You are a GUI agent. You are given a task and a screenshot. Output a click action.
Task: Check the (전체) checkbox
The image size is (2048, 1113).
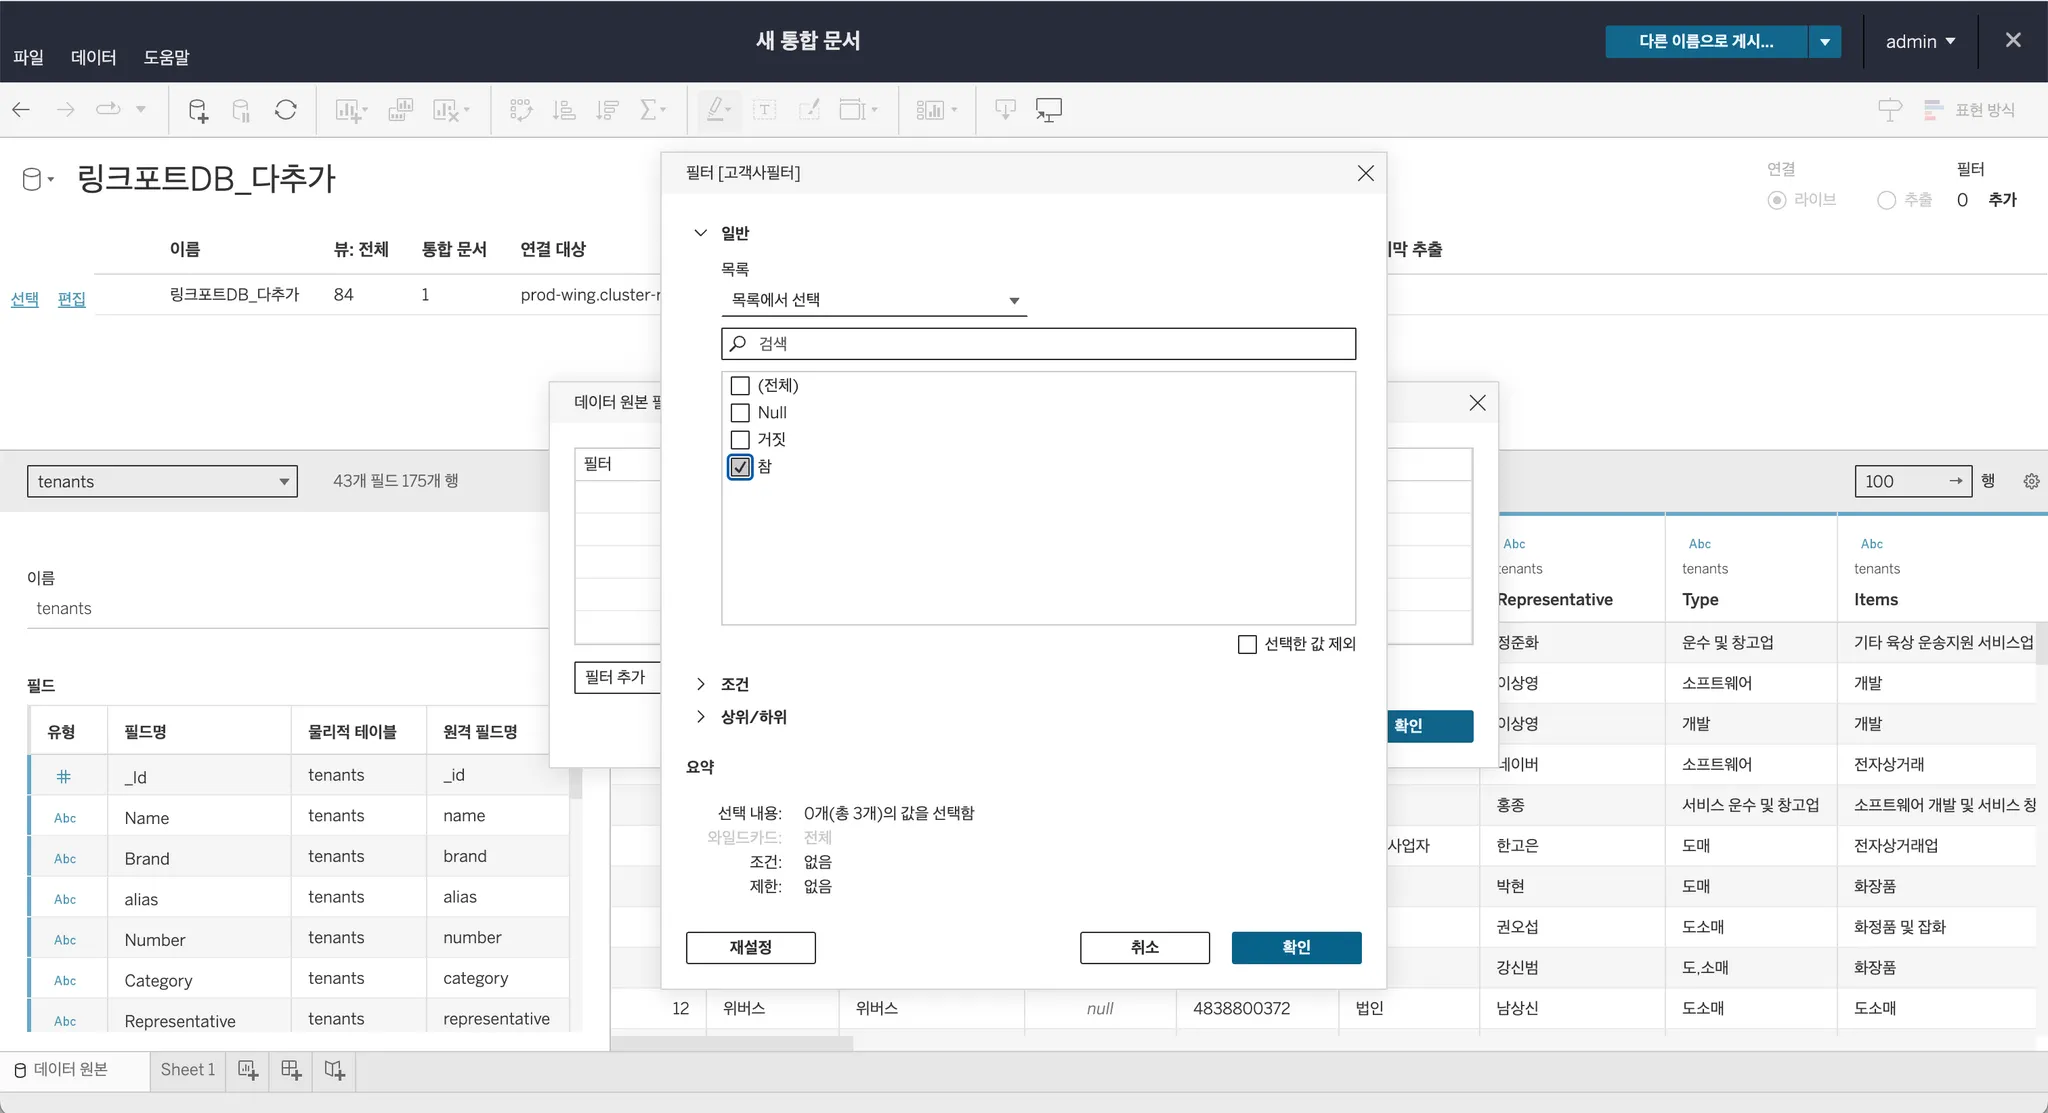pos(740,386)
